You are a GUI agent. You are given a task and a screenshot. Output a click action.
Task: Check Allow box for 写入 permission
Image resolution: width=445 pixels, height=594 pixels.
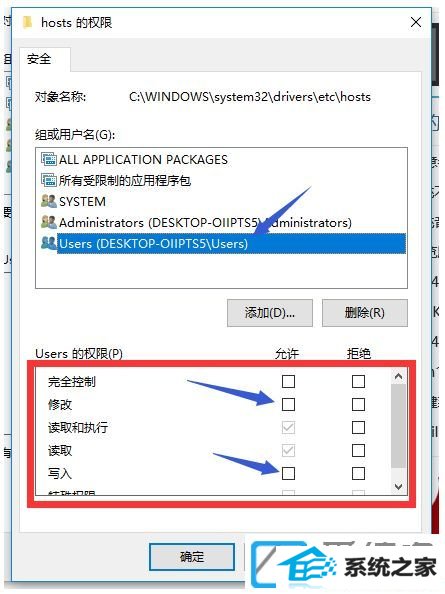(x=288, y=474)
